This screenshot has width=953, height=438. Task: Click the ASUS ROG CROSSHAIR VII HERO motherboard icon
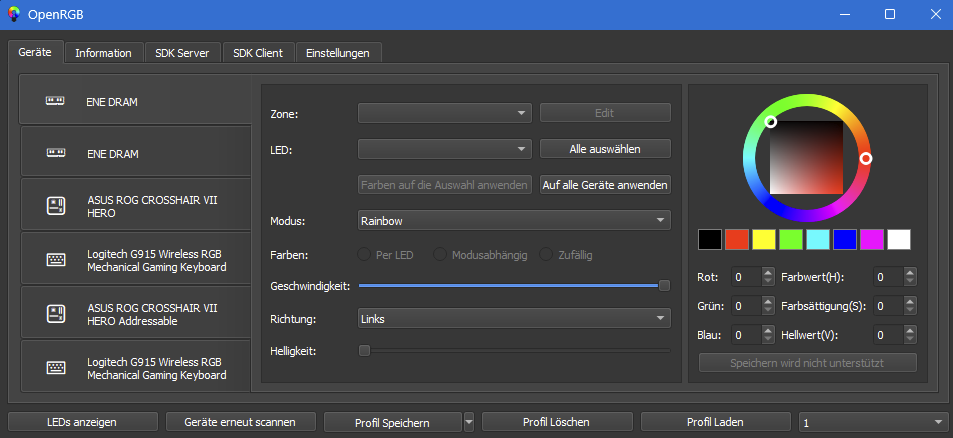(56, 205)
